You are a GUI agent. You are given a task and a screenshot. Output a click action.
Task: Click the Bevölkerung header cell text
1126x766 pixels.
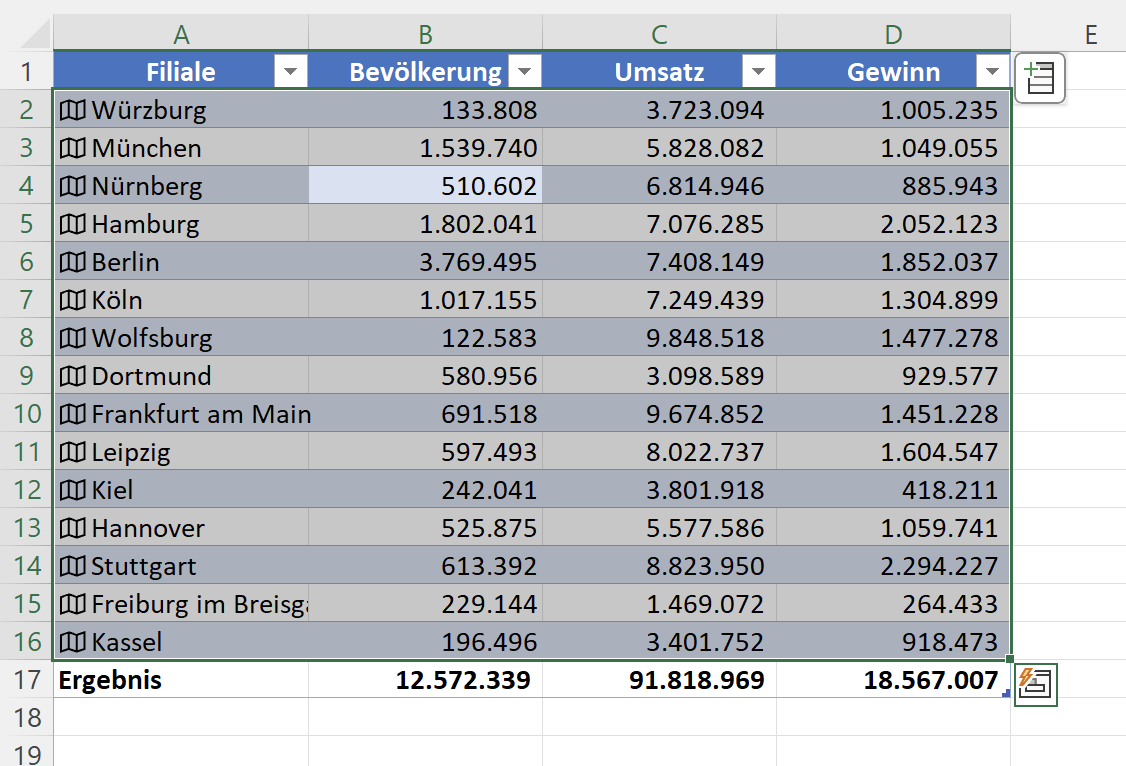425,73
